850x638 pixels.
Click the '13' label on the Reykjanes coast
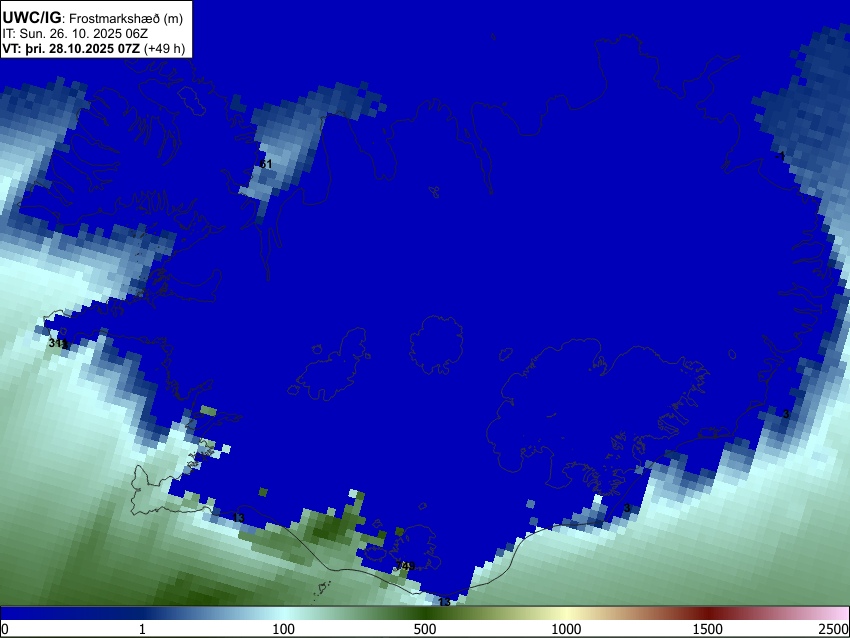tap(239, 518)
